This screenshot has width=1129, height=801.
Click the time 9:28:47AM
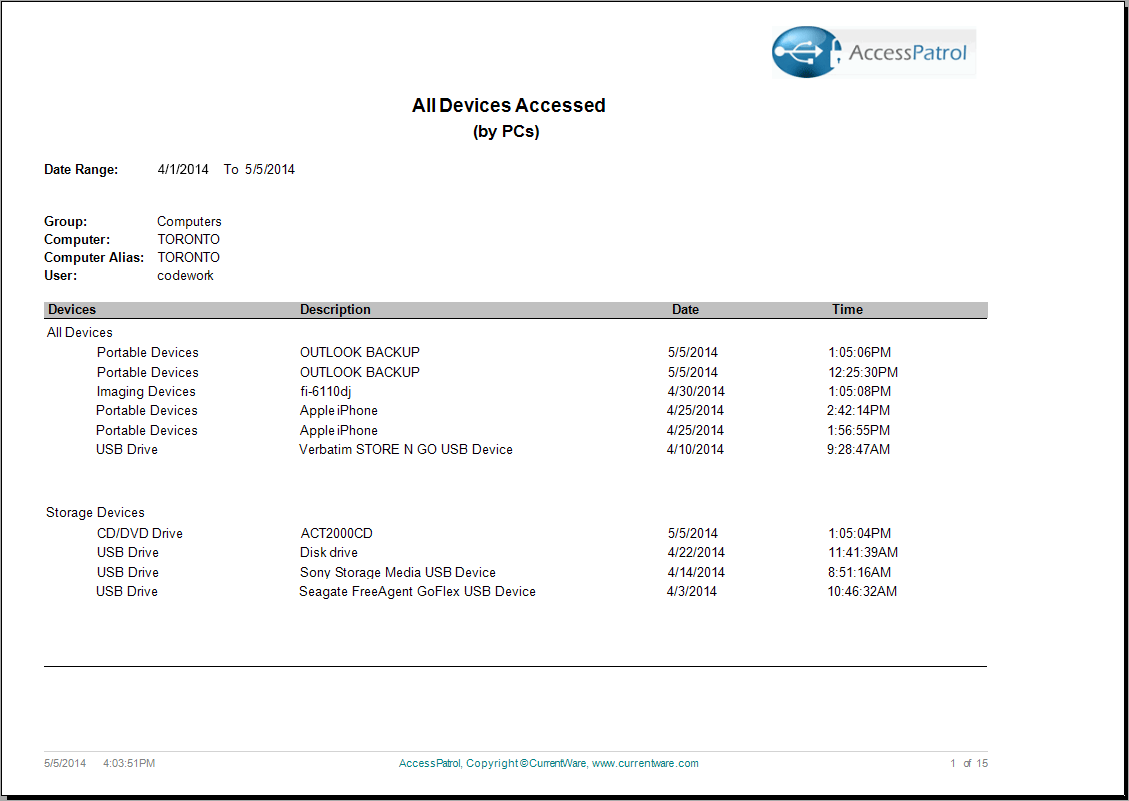point(858,449)
